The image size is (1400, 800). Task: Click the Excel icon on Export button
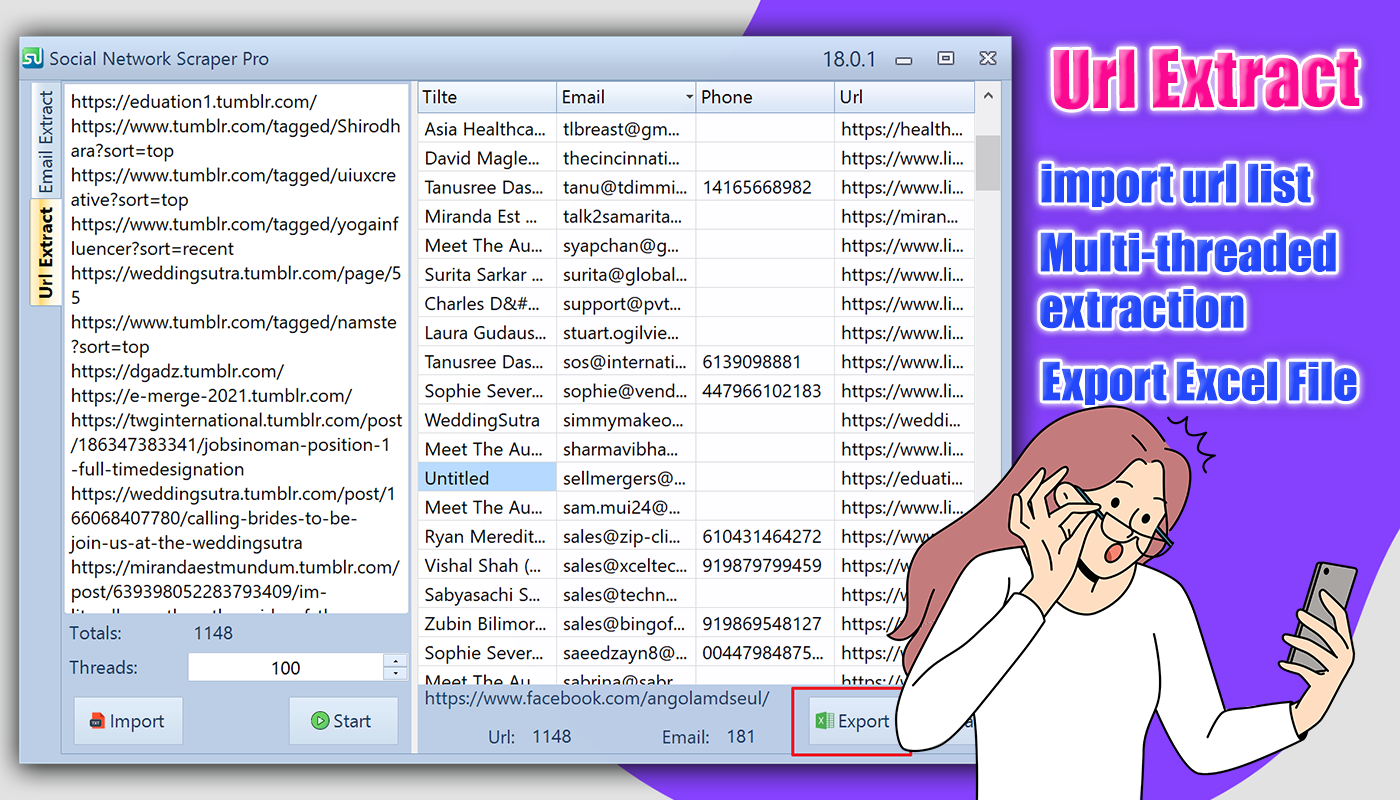pos(824,721)
